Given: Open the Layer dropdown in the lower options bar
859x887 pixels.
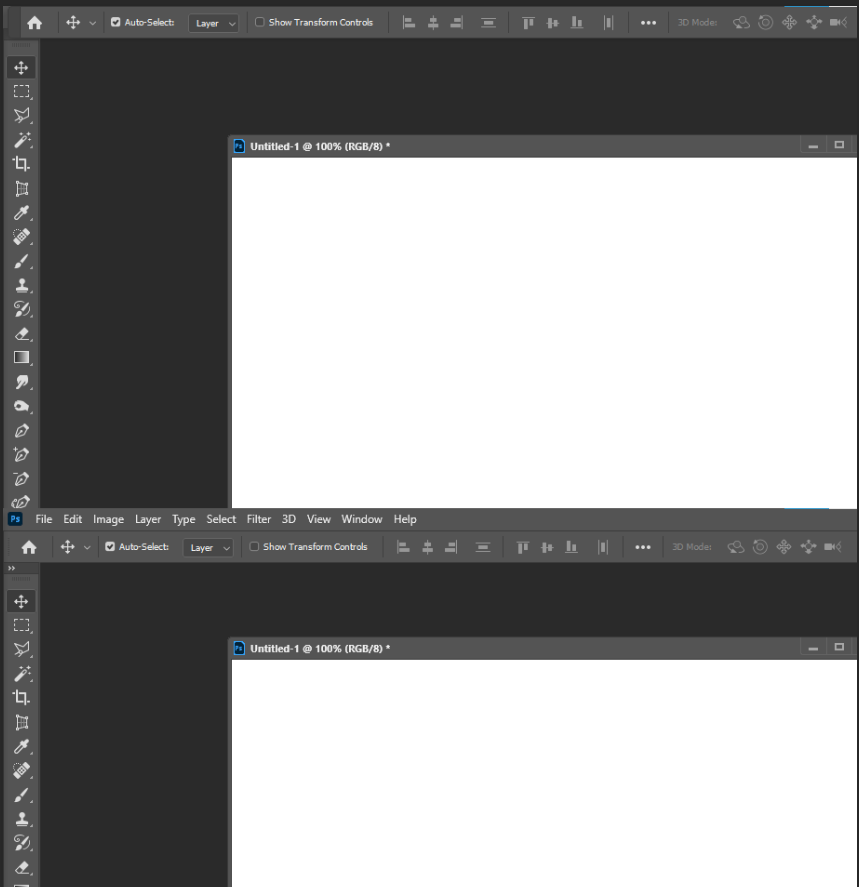Looking at the screenshot, I should (x=208, y=547).
